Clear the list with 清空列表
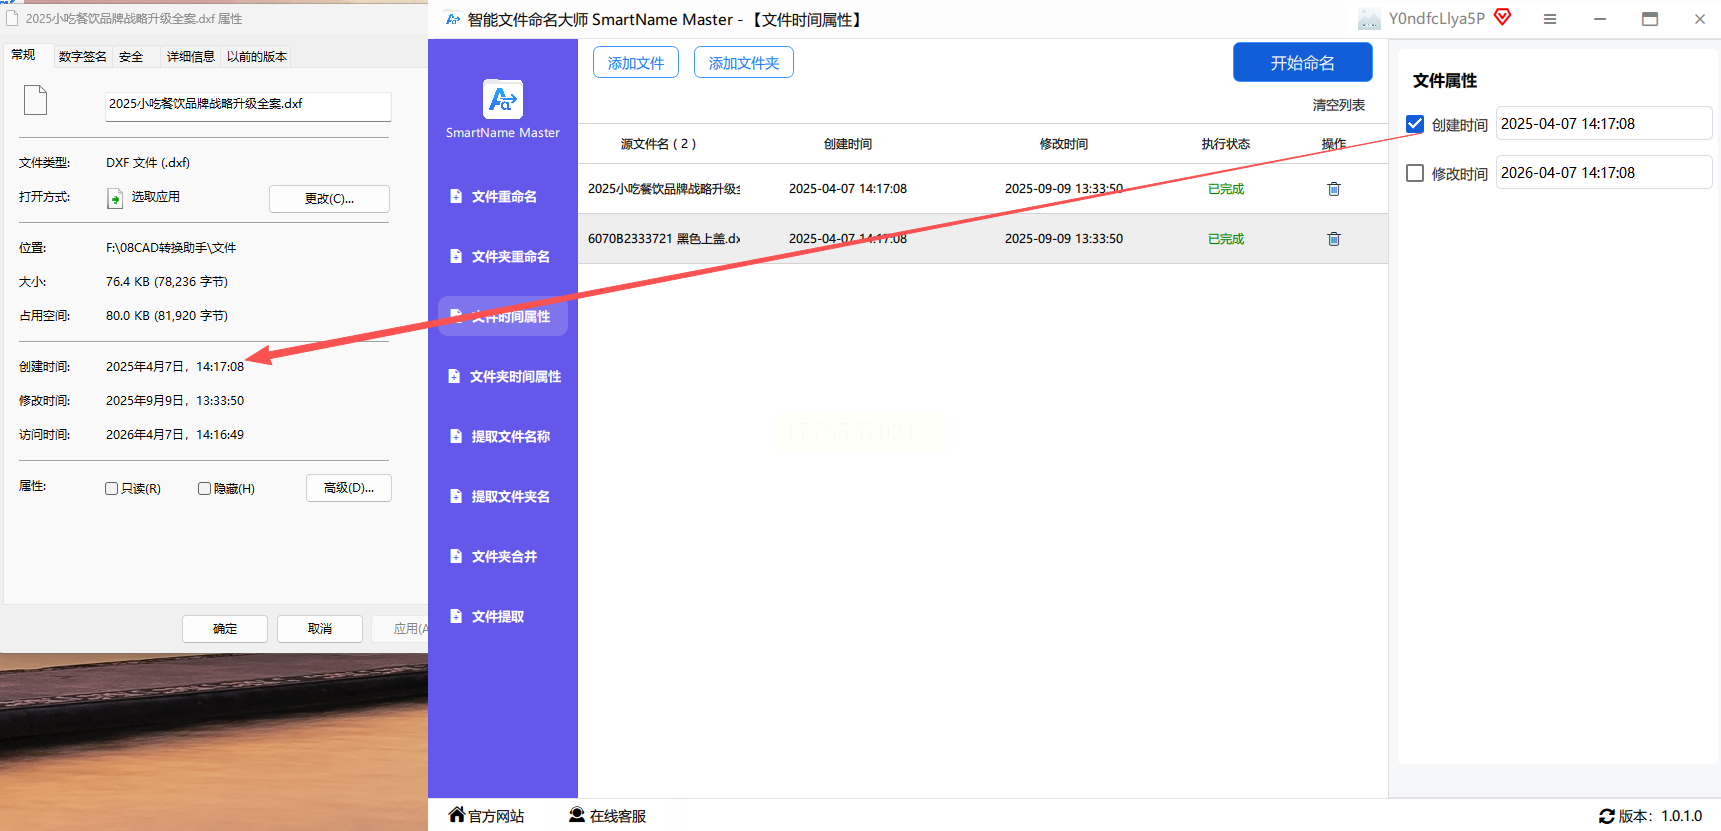 (x=1338, y=105)
